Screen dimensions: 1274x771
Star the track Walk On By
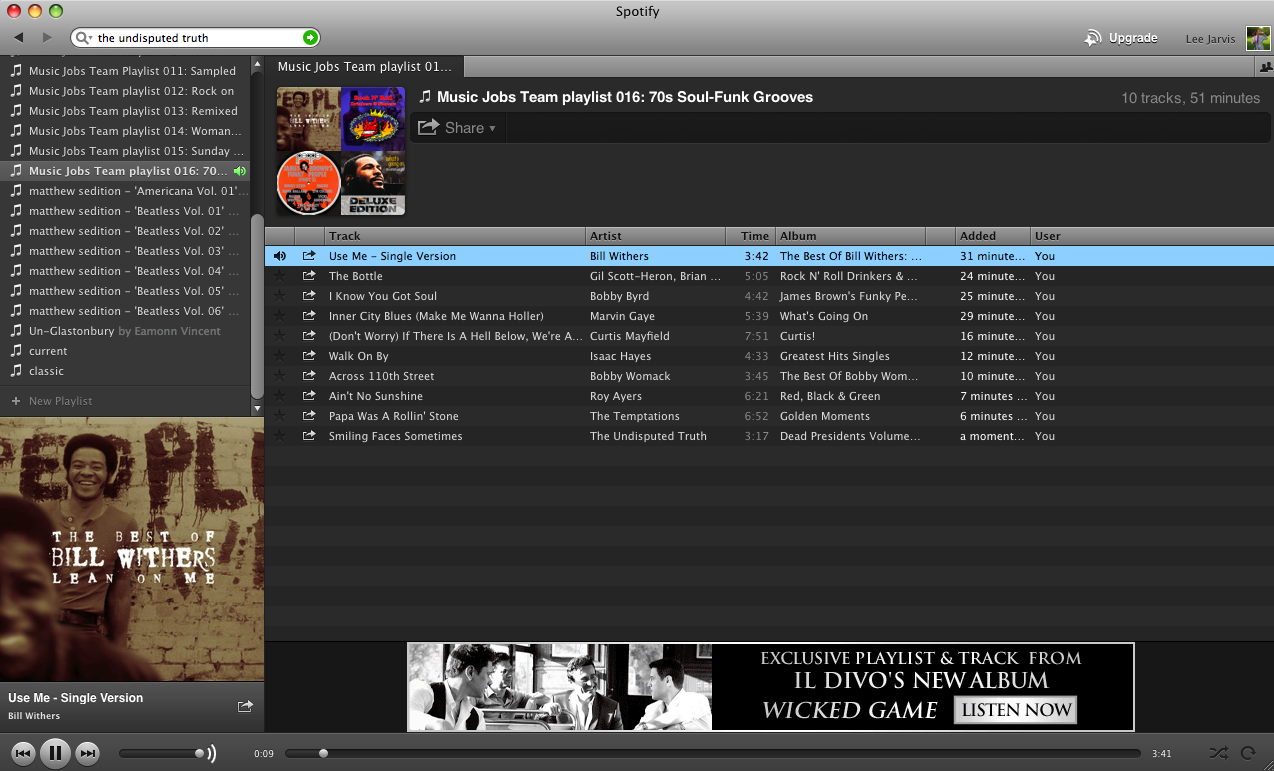point(279,356)
